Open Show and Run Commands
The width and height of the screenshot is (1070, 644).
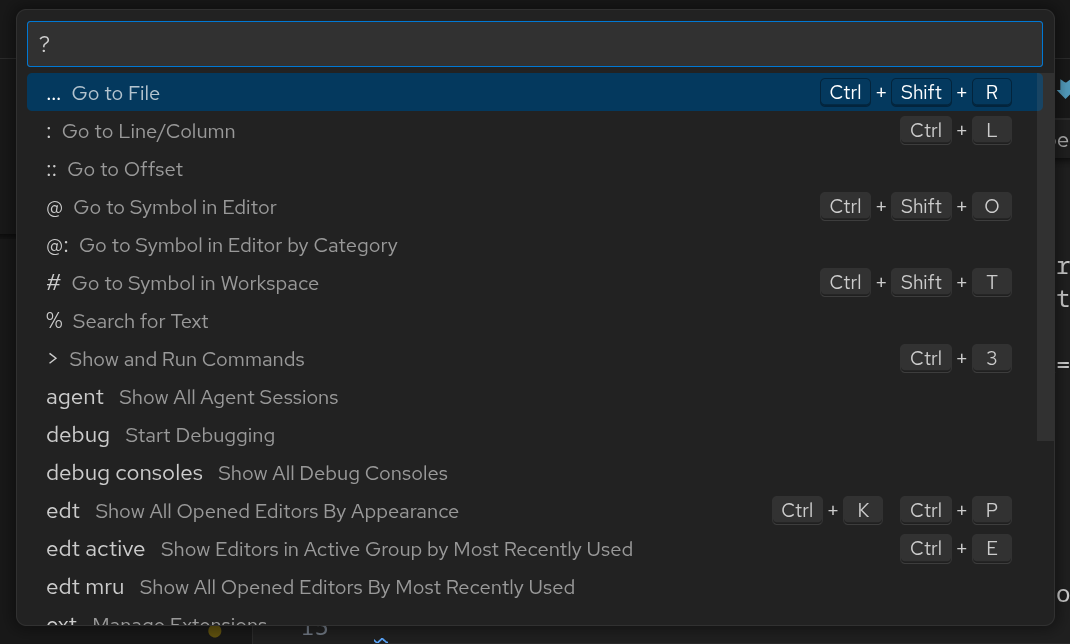[x=186, y=359]
